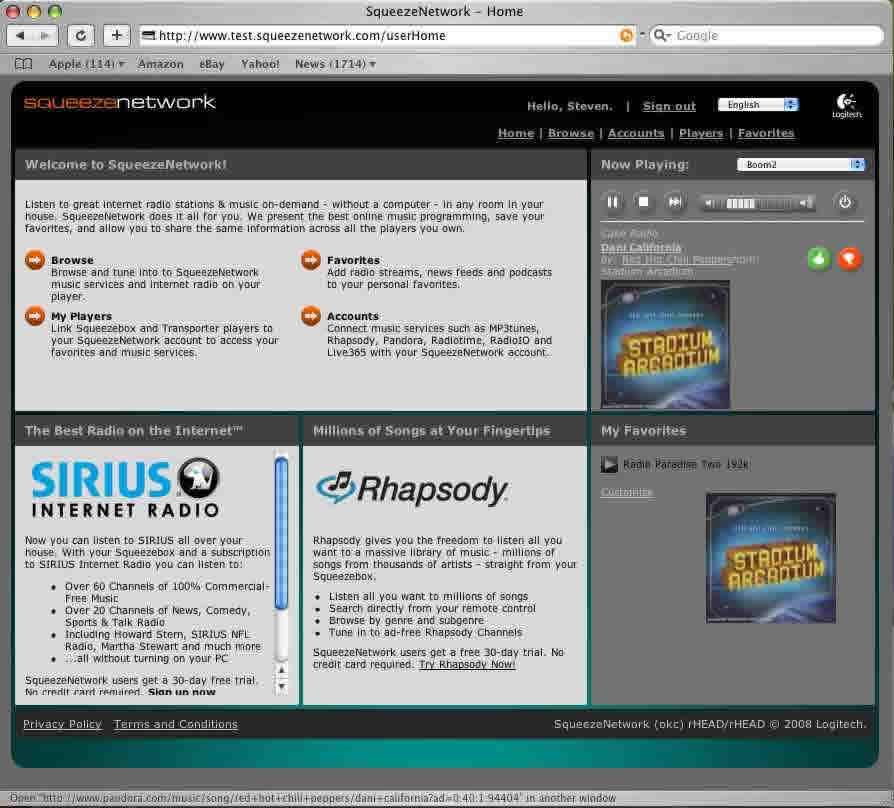Play Radio Paradise favorite station
894x808 pixels.
coord(609,464)
